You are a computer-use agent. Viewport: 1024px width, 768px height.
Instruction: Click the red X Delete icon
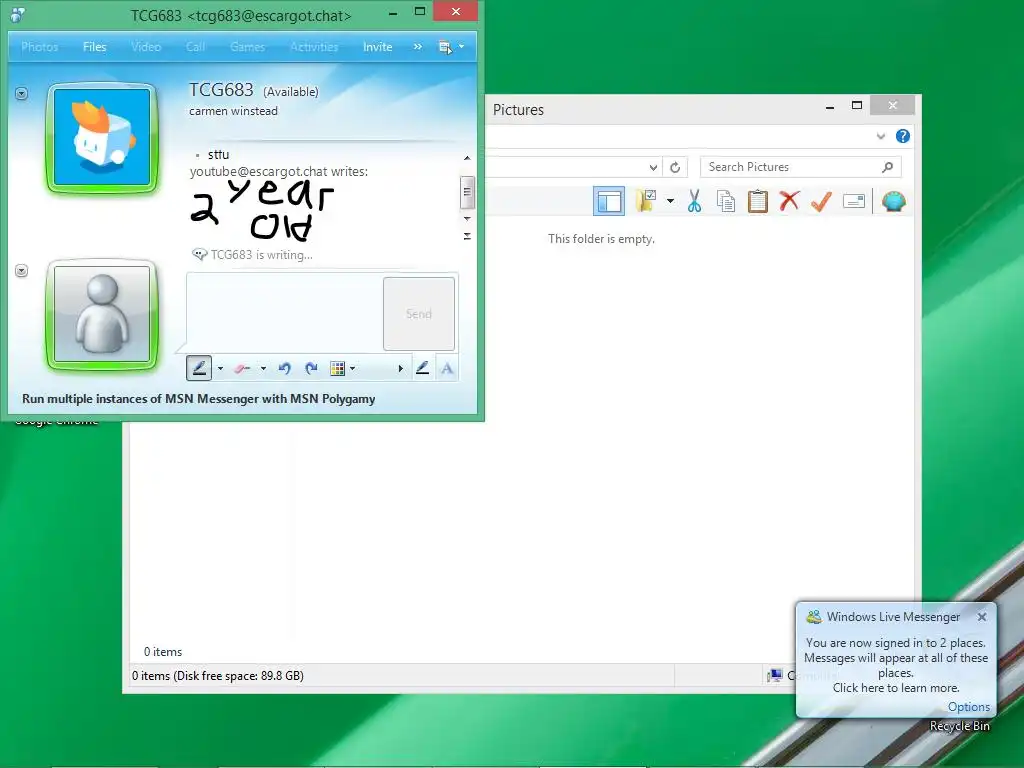pos(790,201)
